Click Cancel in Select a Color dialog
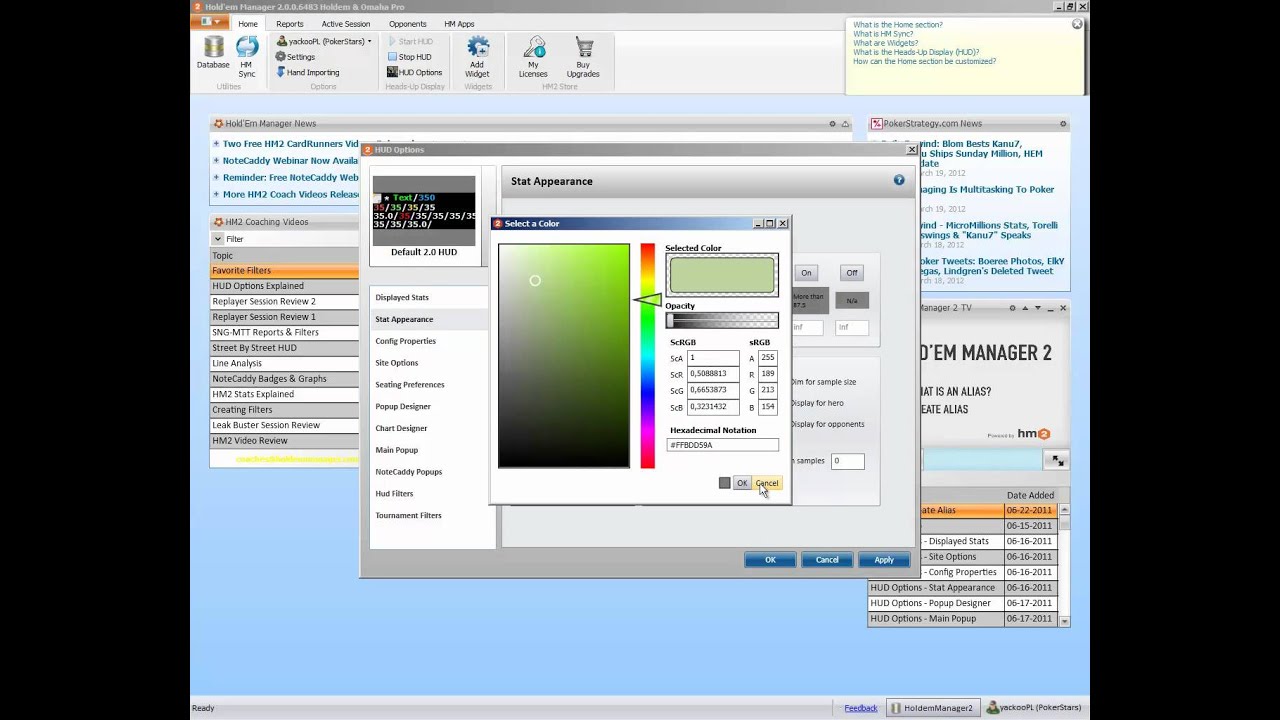Screen dimensions: 1280x720 (x=767, y=483)
